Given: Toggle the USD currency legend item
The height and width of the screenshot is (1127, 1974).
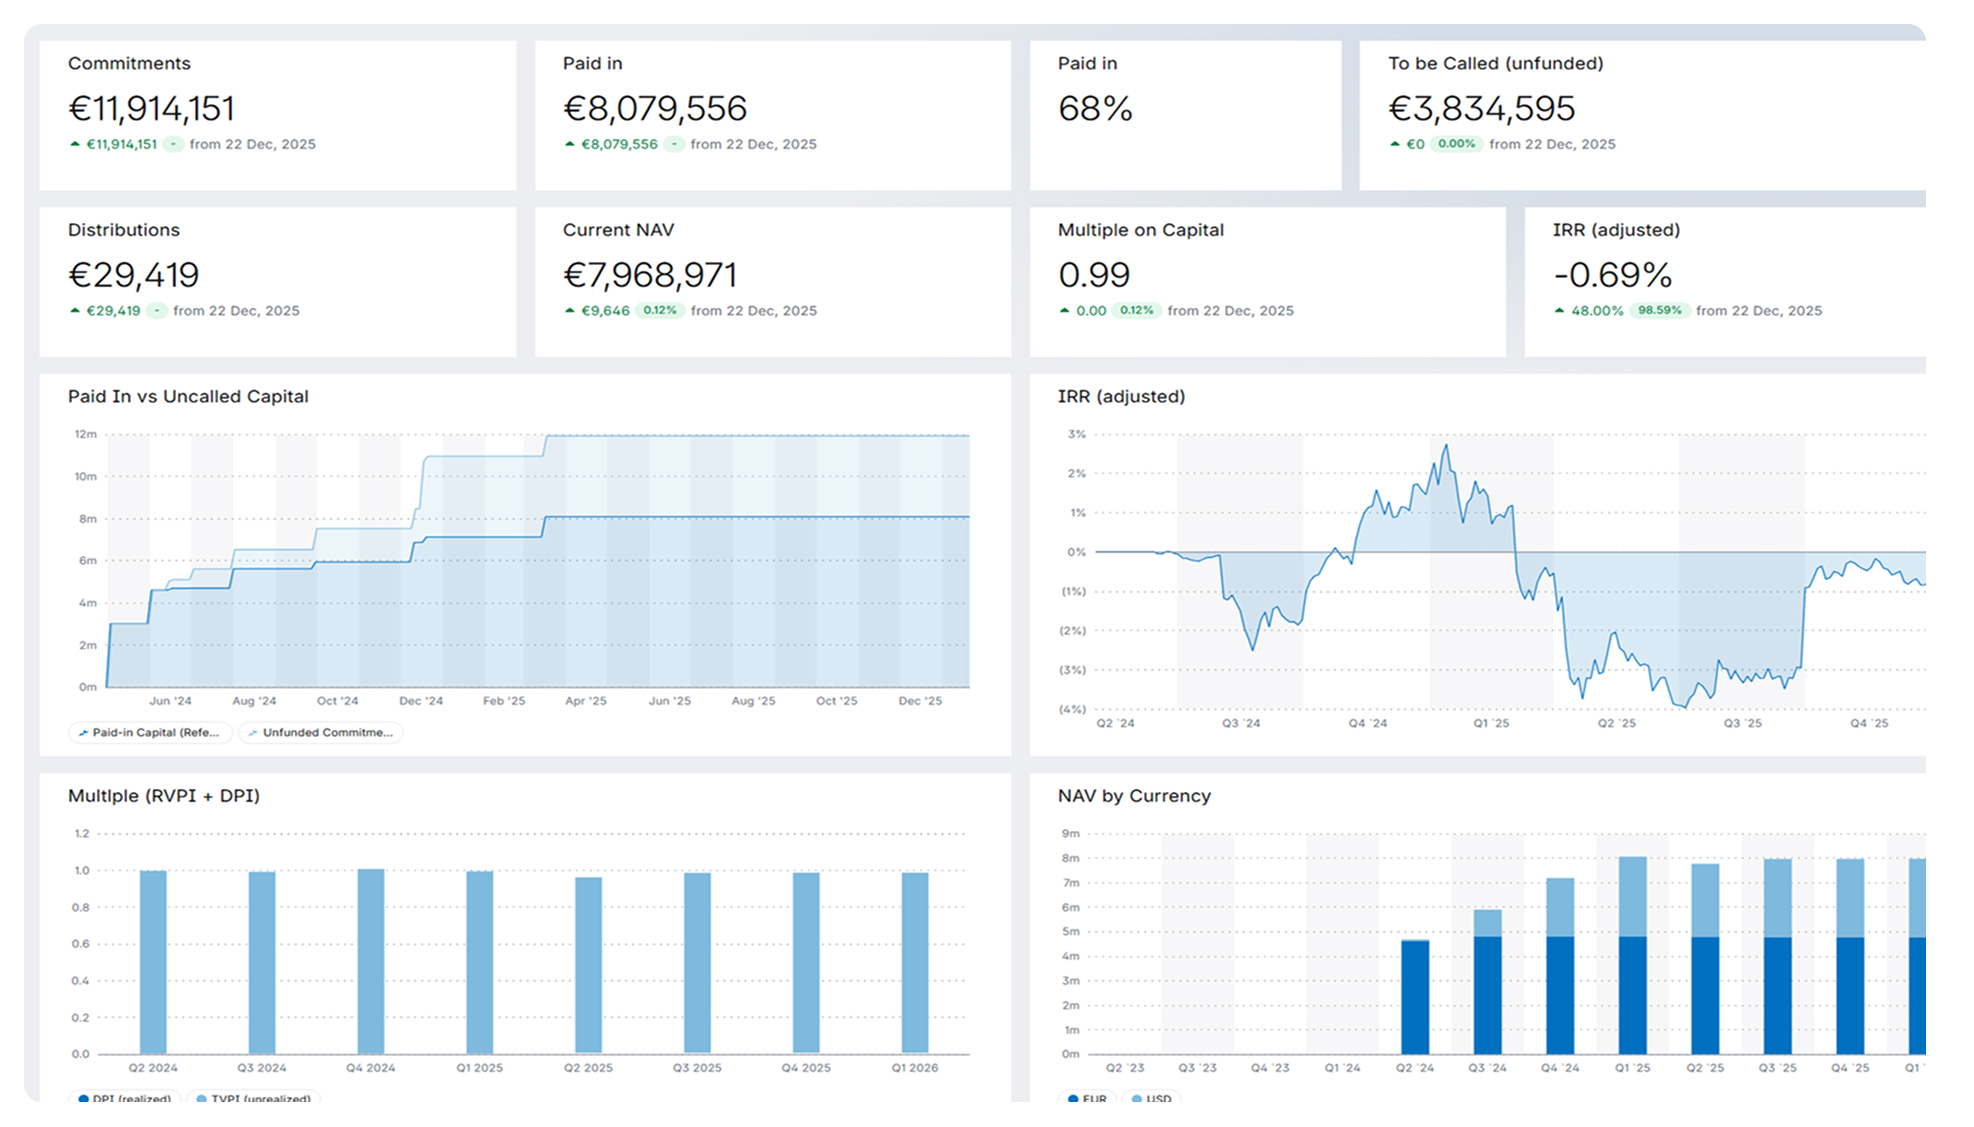Looking at the screenshot, I should [x=1152, y=1098].
